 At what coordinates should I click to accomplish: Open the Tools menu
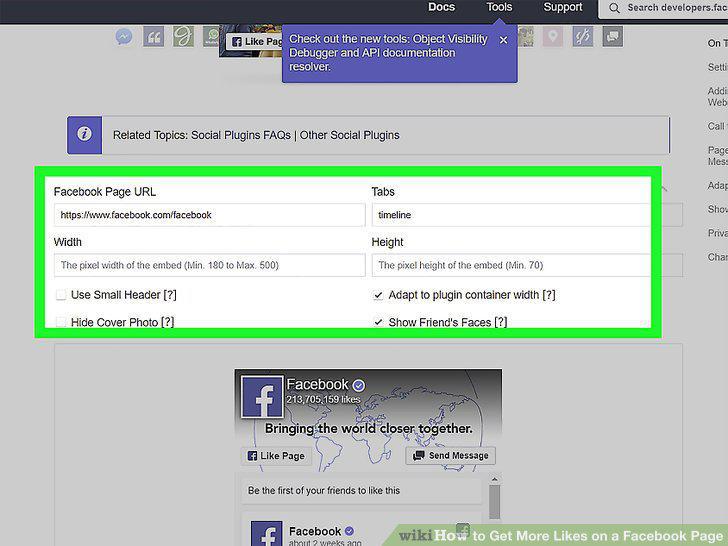point(499,7)
